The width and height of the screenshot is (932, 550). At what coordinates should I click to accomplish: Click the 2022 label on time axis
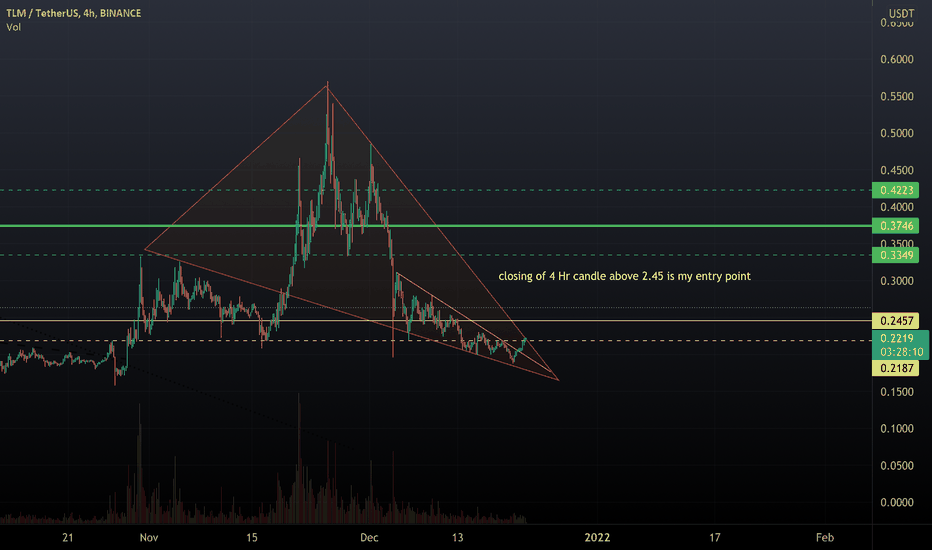tap(597, 538)
